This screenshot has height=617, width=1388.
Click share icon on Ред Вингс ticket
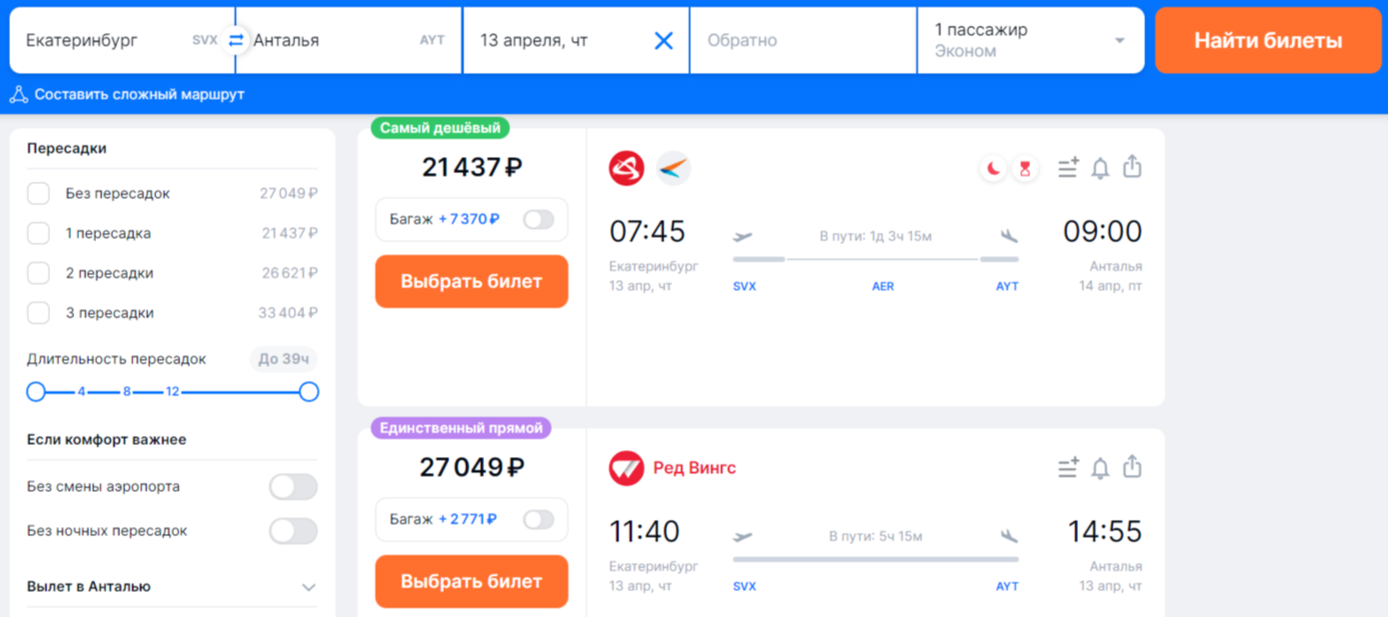1132,467
